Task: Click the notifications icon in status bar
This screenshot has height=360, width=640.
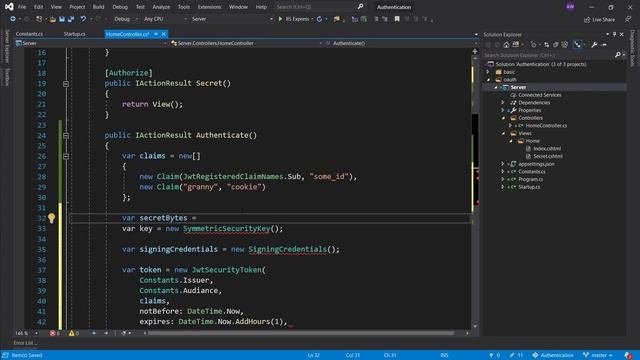Action: pos(628,355)
